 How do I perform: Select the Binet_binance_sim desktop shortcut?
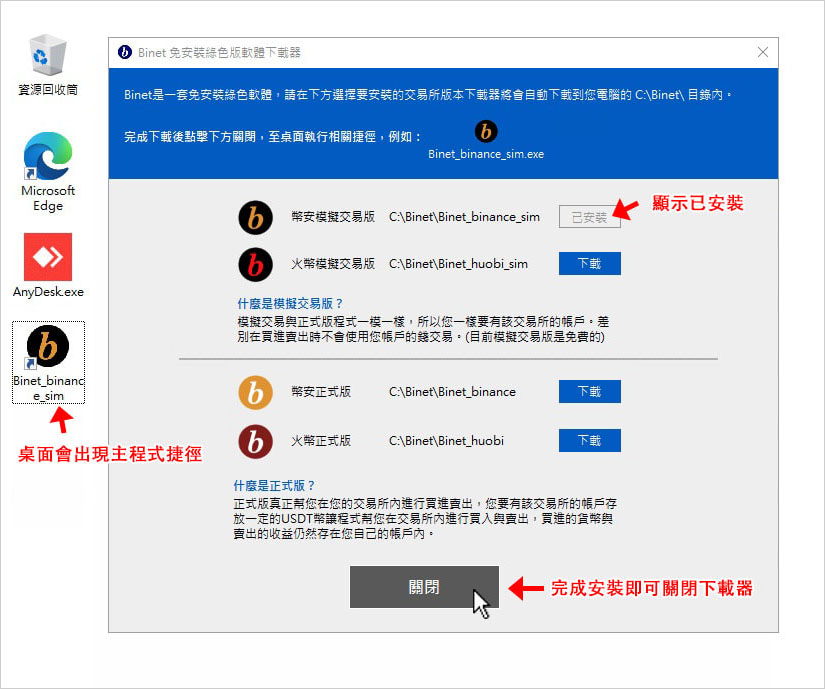(x=48, y=363)
